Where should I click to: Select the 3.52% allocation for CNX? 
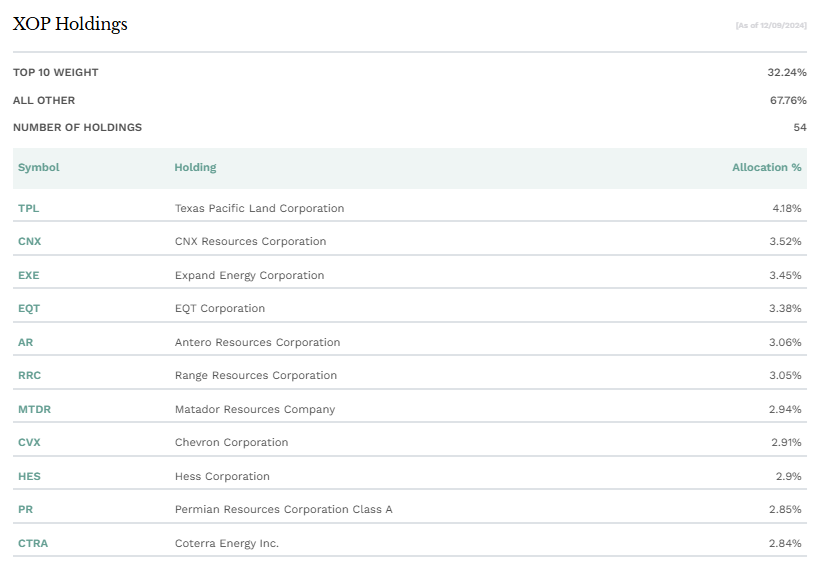pos(785,242)
